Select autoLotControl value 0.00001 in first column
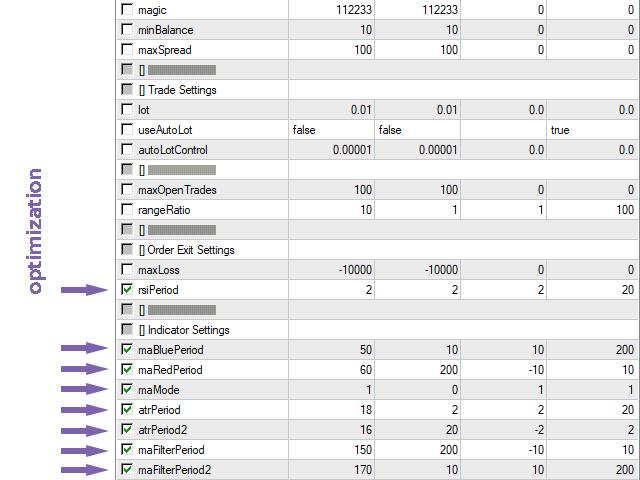The width and height of the screenshot is (640, 480). pos(331,149)
